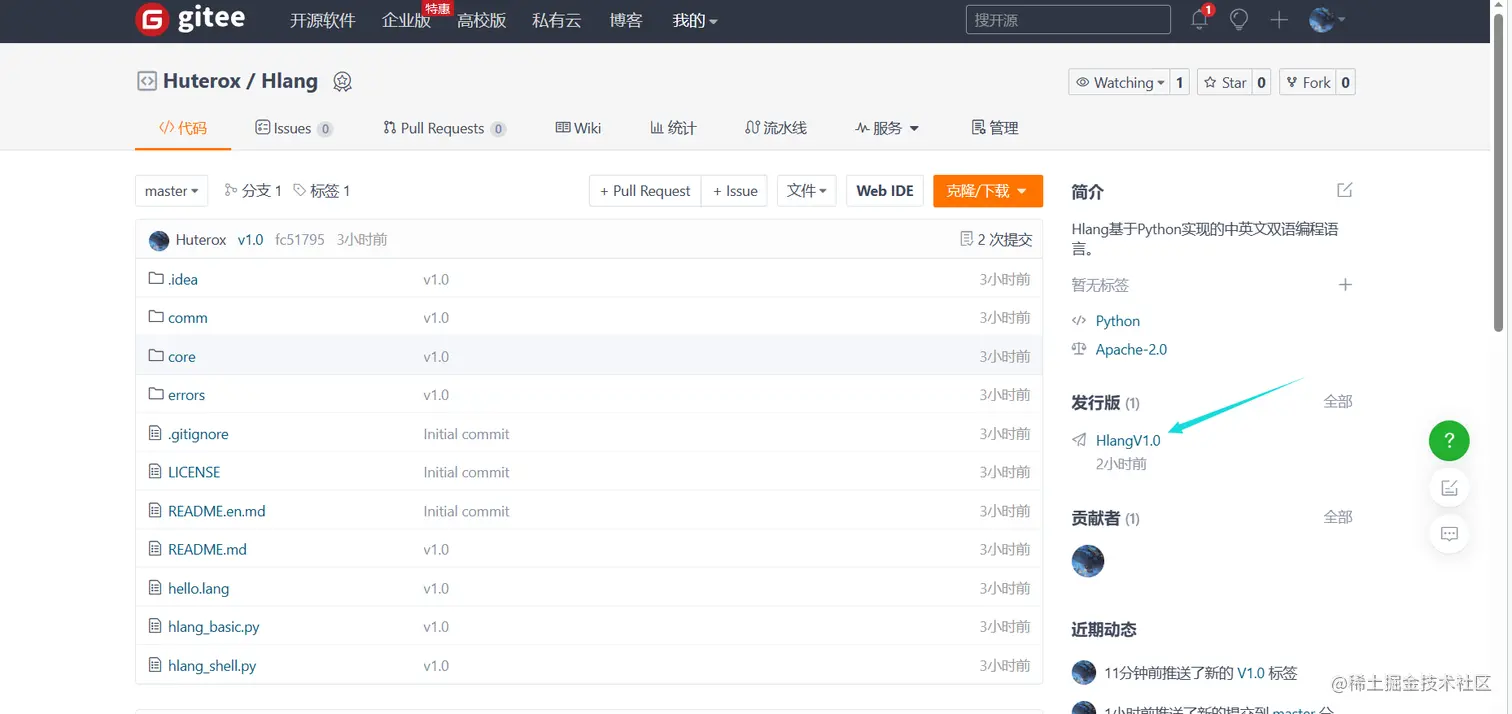Click 标签 1 to view tags
1512x714 pixels.
click(x=321, y=190)
